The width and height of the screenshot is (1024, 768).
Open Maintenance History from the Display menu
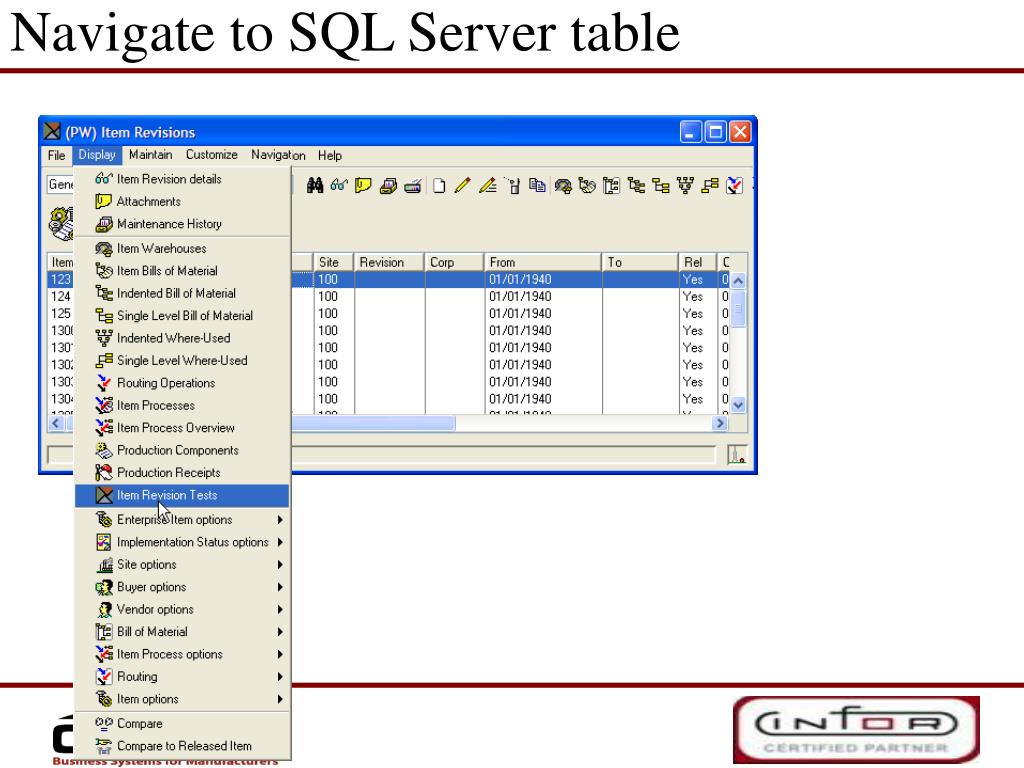182,223
